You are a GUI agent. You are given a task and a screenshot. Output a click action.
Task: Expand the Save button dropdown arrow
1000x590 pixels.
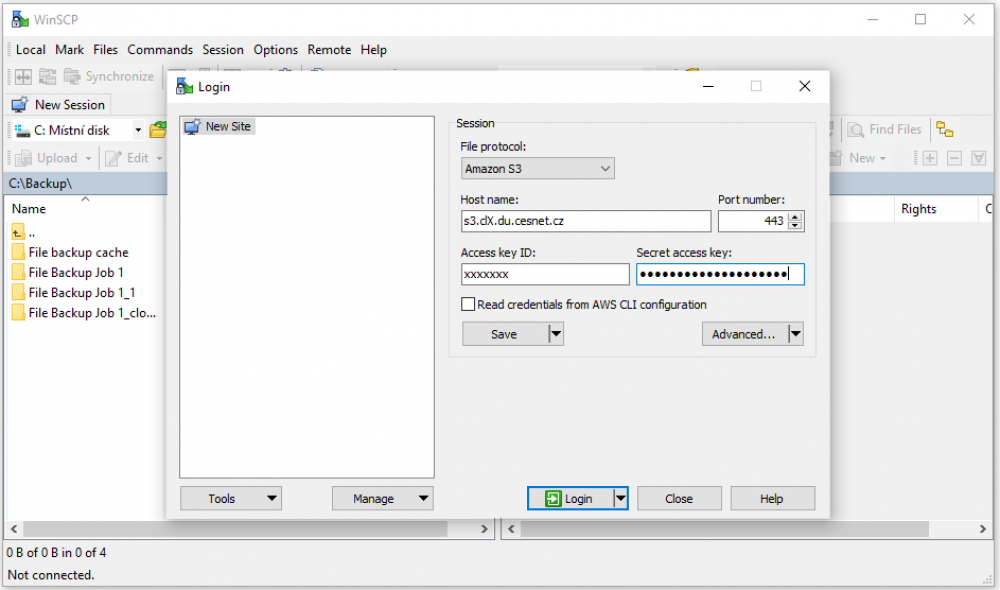pos(556,334)
